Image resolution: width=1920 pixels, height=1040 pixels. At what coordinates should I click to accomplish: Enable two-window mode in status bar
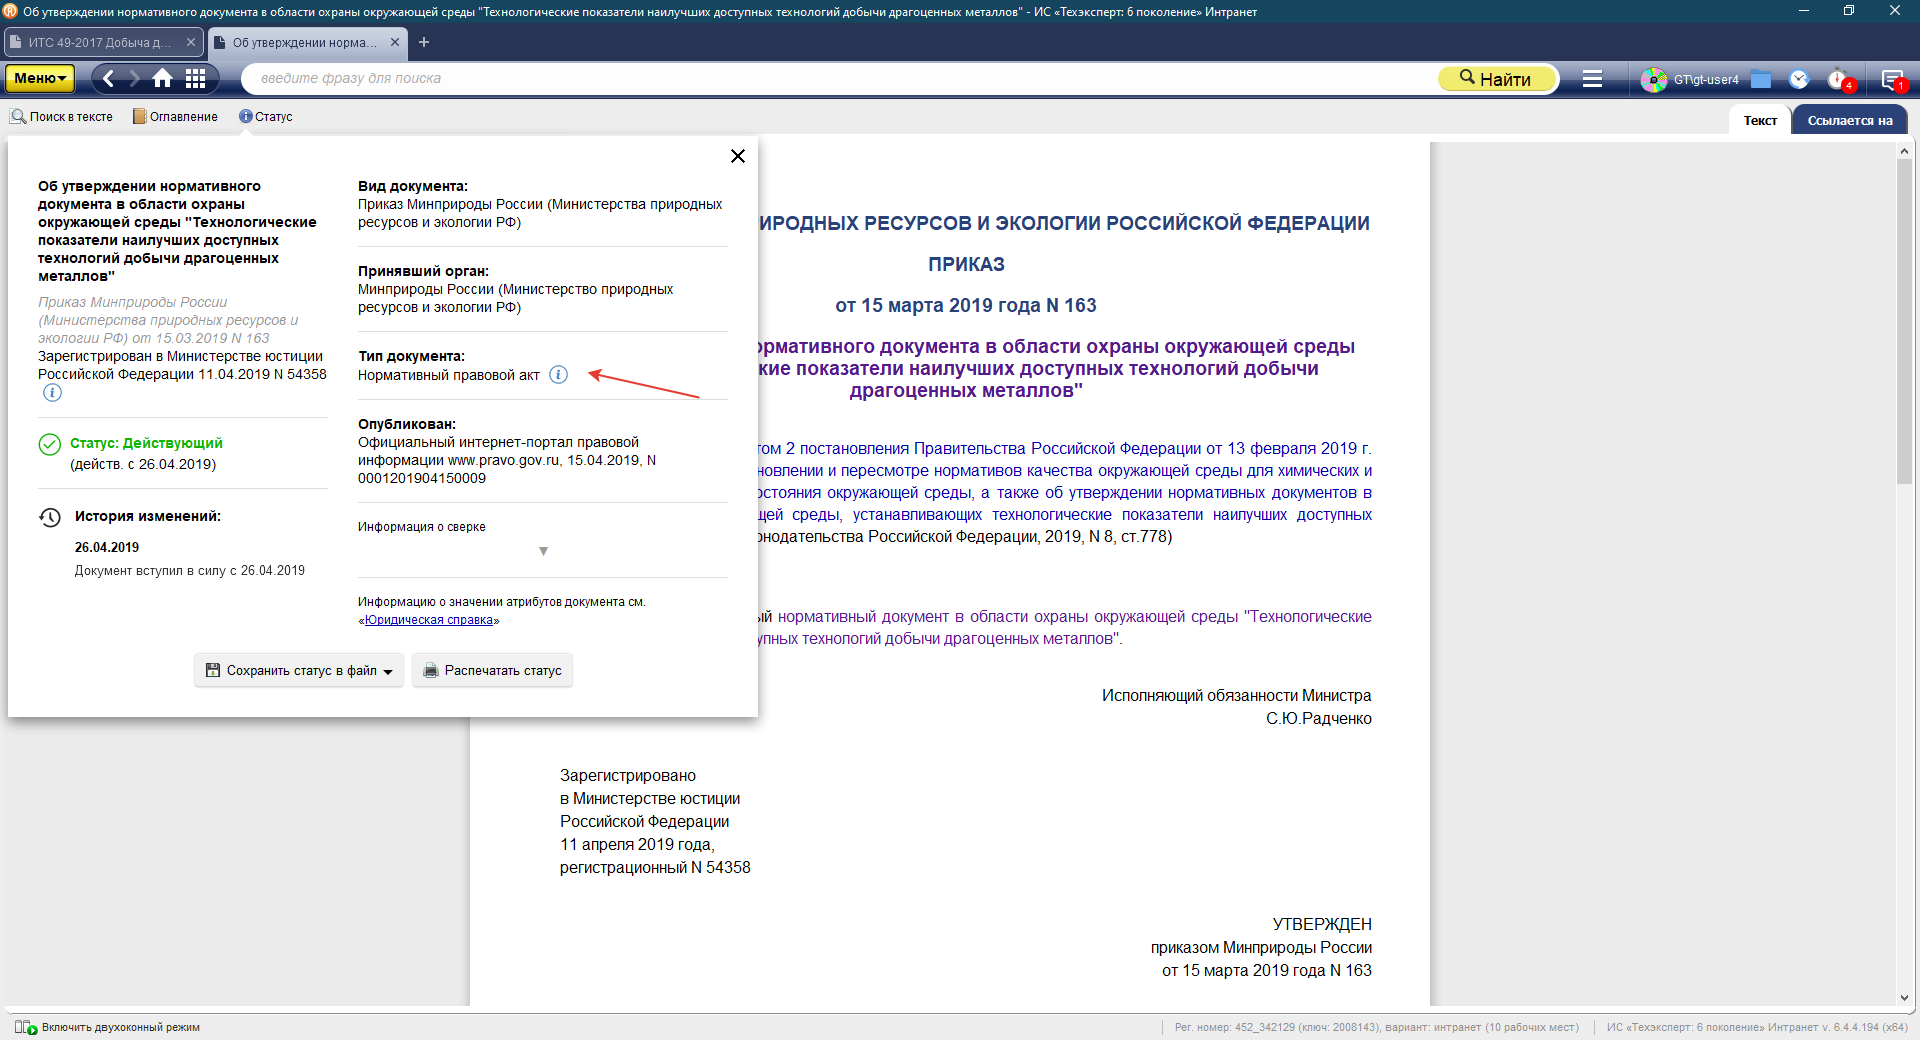[x=108, y=1027]
